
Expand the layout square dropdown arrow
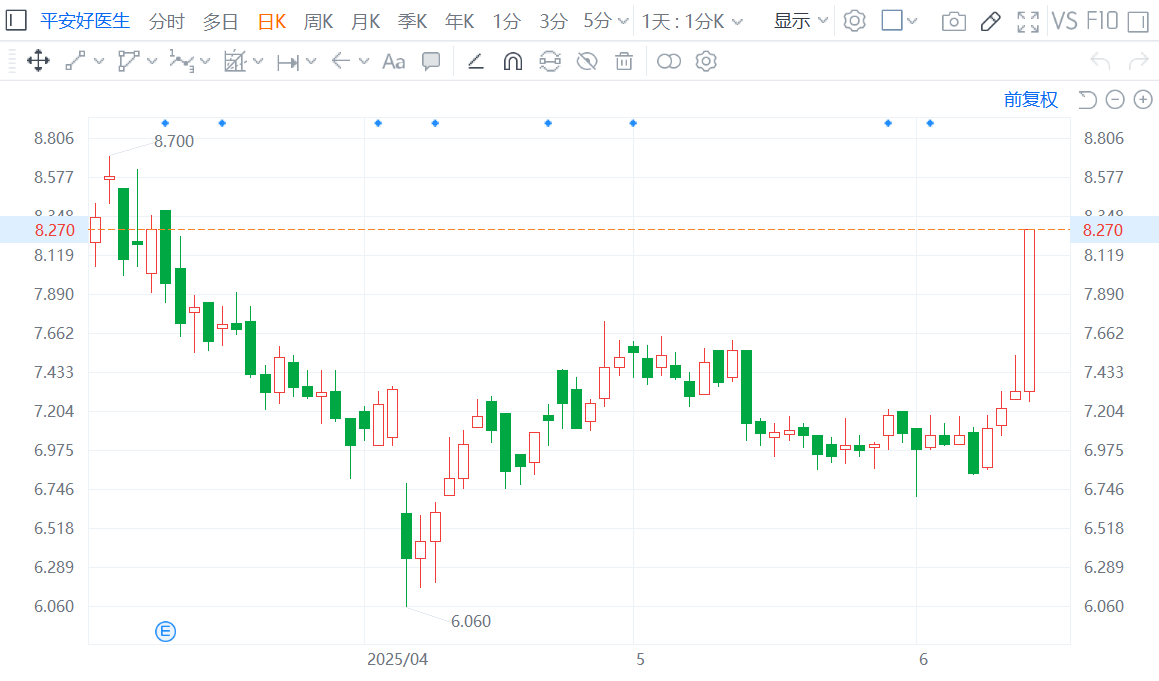(912, 21)
